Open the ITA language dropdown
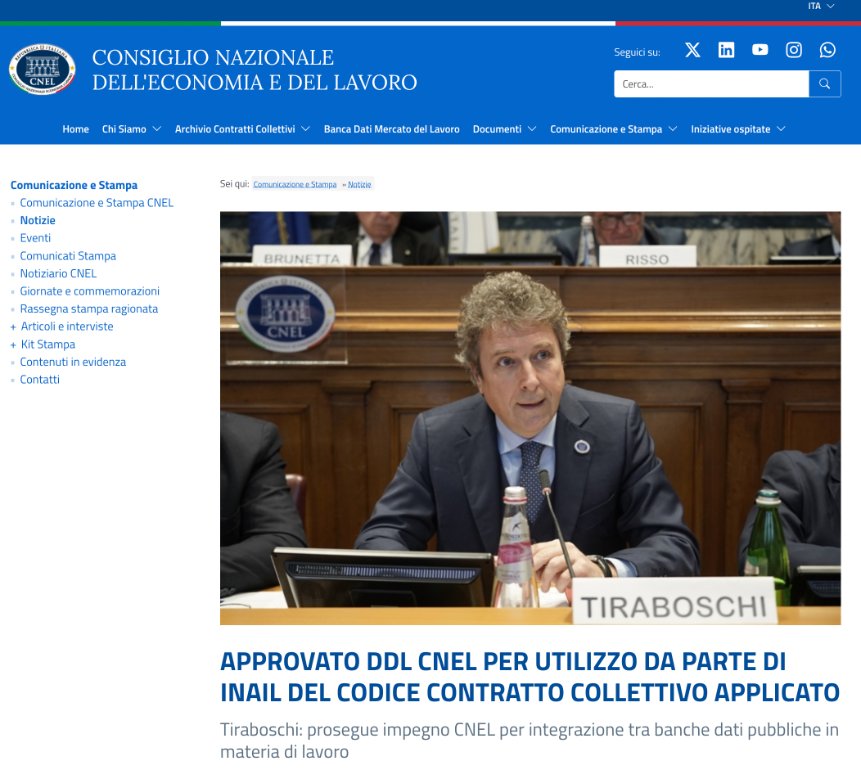 tap(821, 6)
